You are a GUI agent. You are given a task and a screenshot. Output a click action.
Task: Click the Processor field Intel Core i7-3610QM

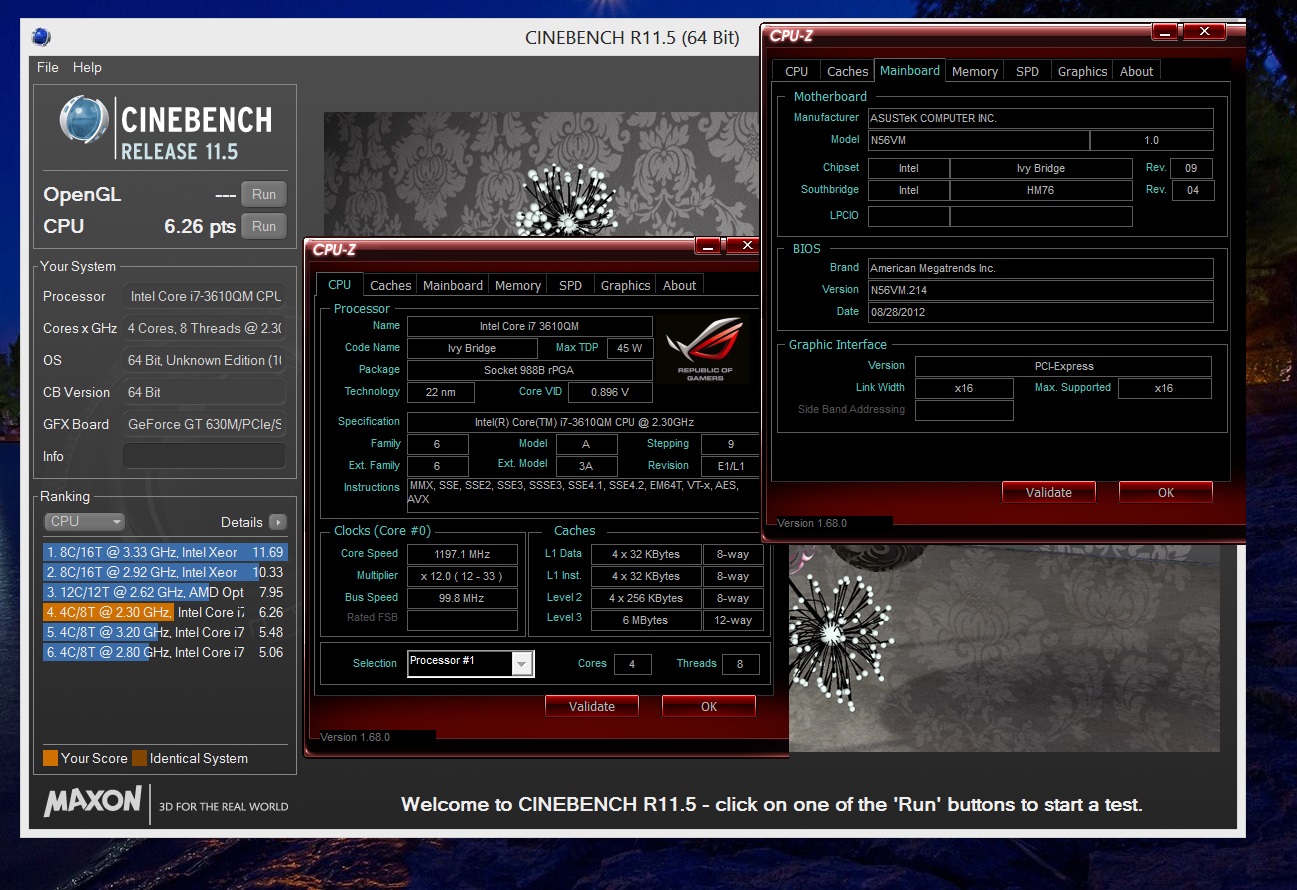(204, 296)
